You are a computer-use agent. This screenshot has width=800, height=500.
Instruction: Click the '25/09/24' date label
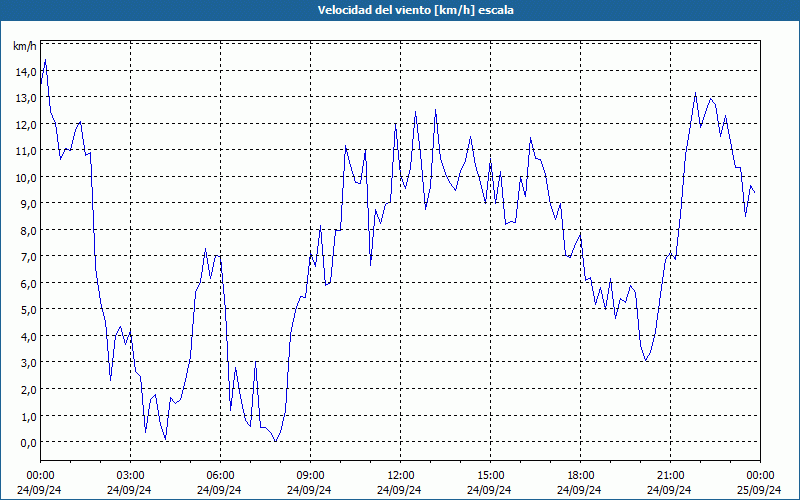pyautogui.click(x=760, y=490)
